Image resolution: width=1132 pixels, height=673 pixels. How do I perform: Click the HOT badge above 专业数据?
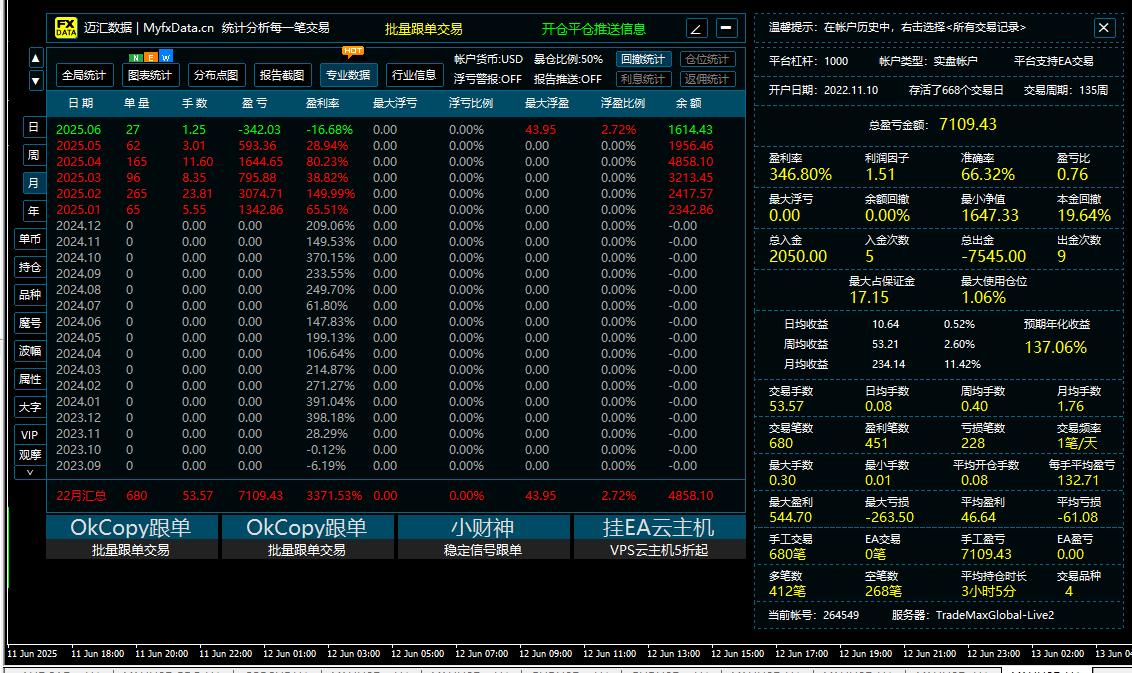click(x=353, y=51)
